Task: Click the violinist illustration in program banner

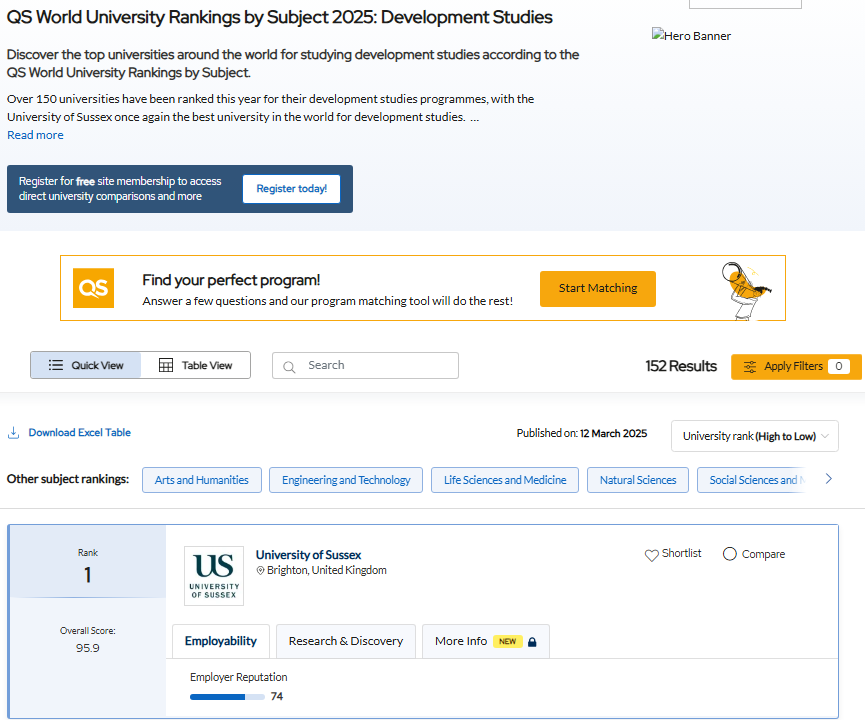Action: click(746, 290)
